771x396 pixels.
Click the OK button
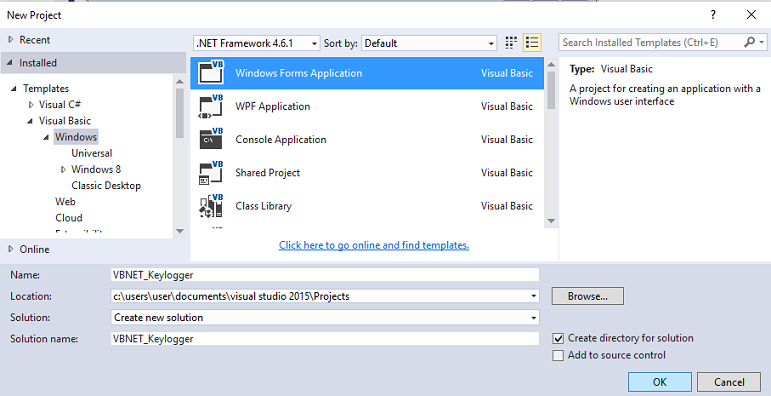[660, 382]
